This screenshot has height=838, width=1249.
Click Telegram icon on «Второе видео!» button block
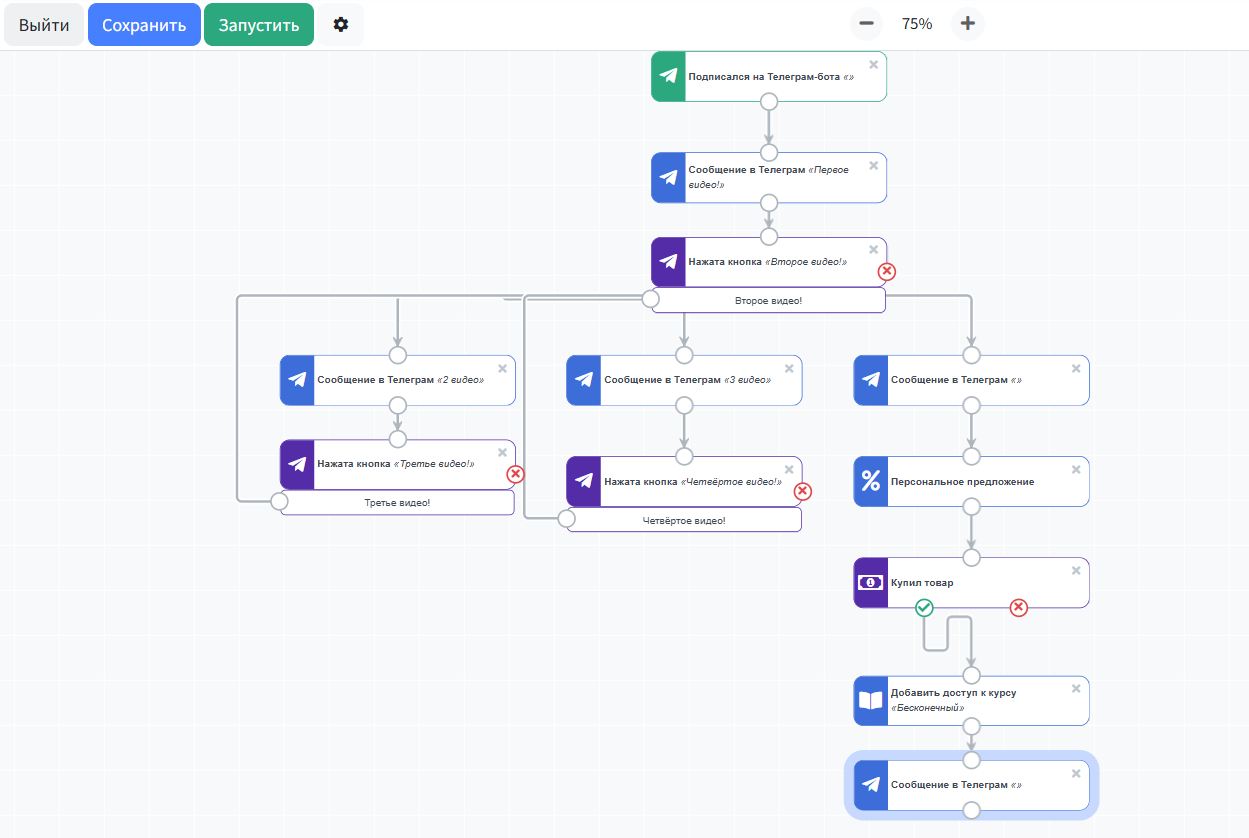(669, 262)
